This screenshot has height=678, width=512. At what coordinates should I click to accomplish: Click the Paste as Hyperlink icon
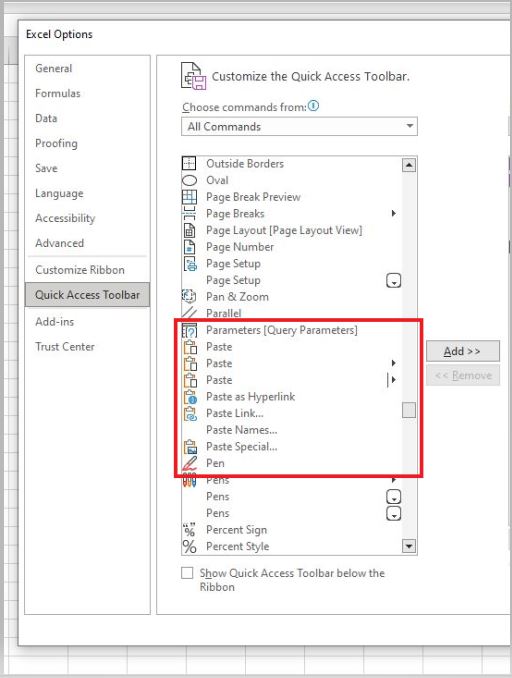click(x=190, y=397)
